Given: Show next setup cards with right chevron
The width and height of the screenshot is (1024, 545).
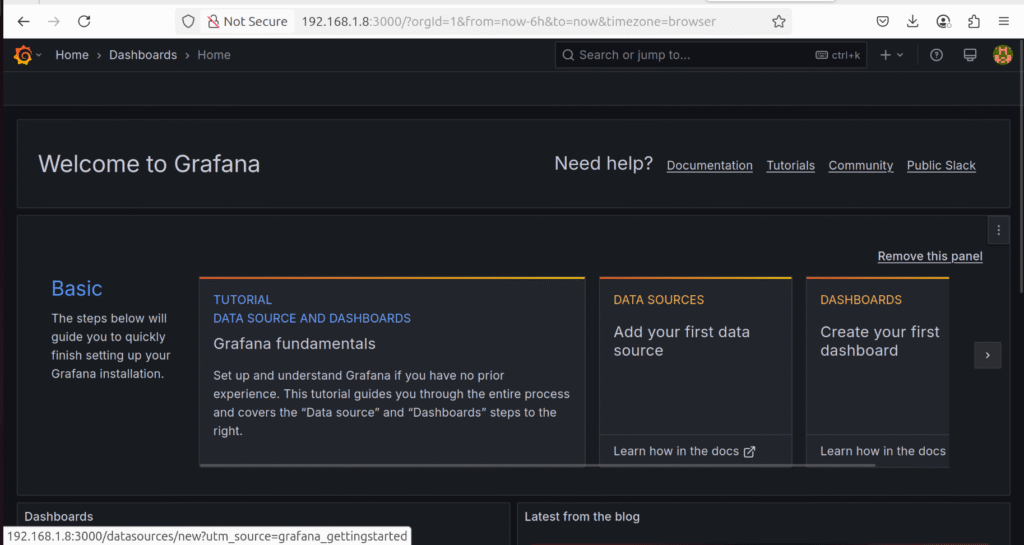Looking at the screenshot, I should click(x=987, y=355).
